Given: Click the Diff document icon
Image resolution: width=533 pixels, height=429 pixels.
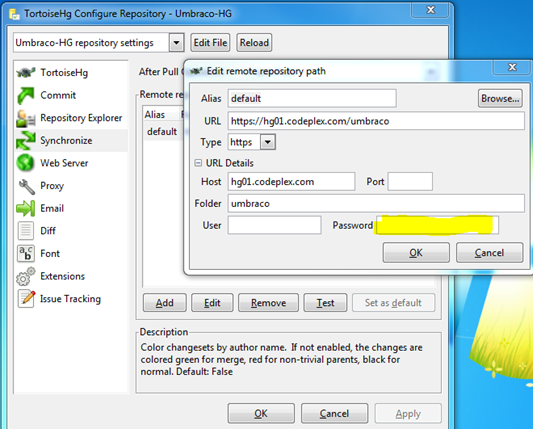Looking at the screenshot, I should pyautogui.click(x=26, y=231).
